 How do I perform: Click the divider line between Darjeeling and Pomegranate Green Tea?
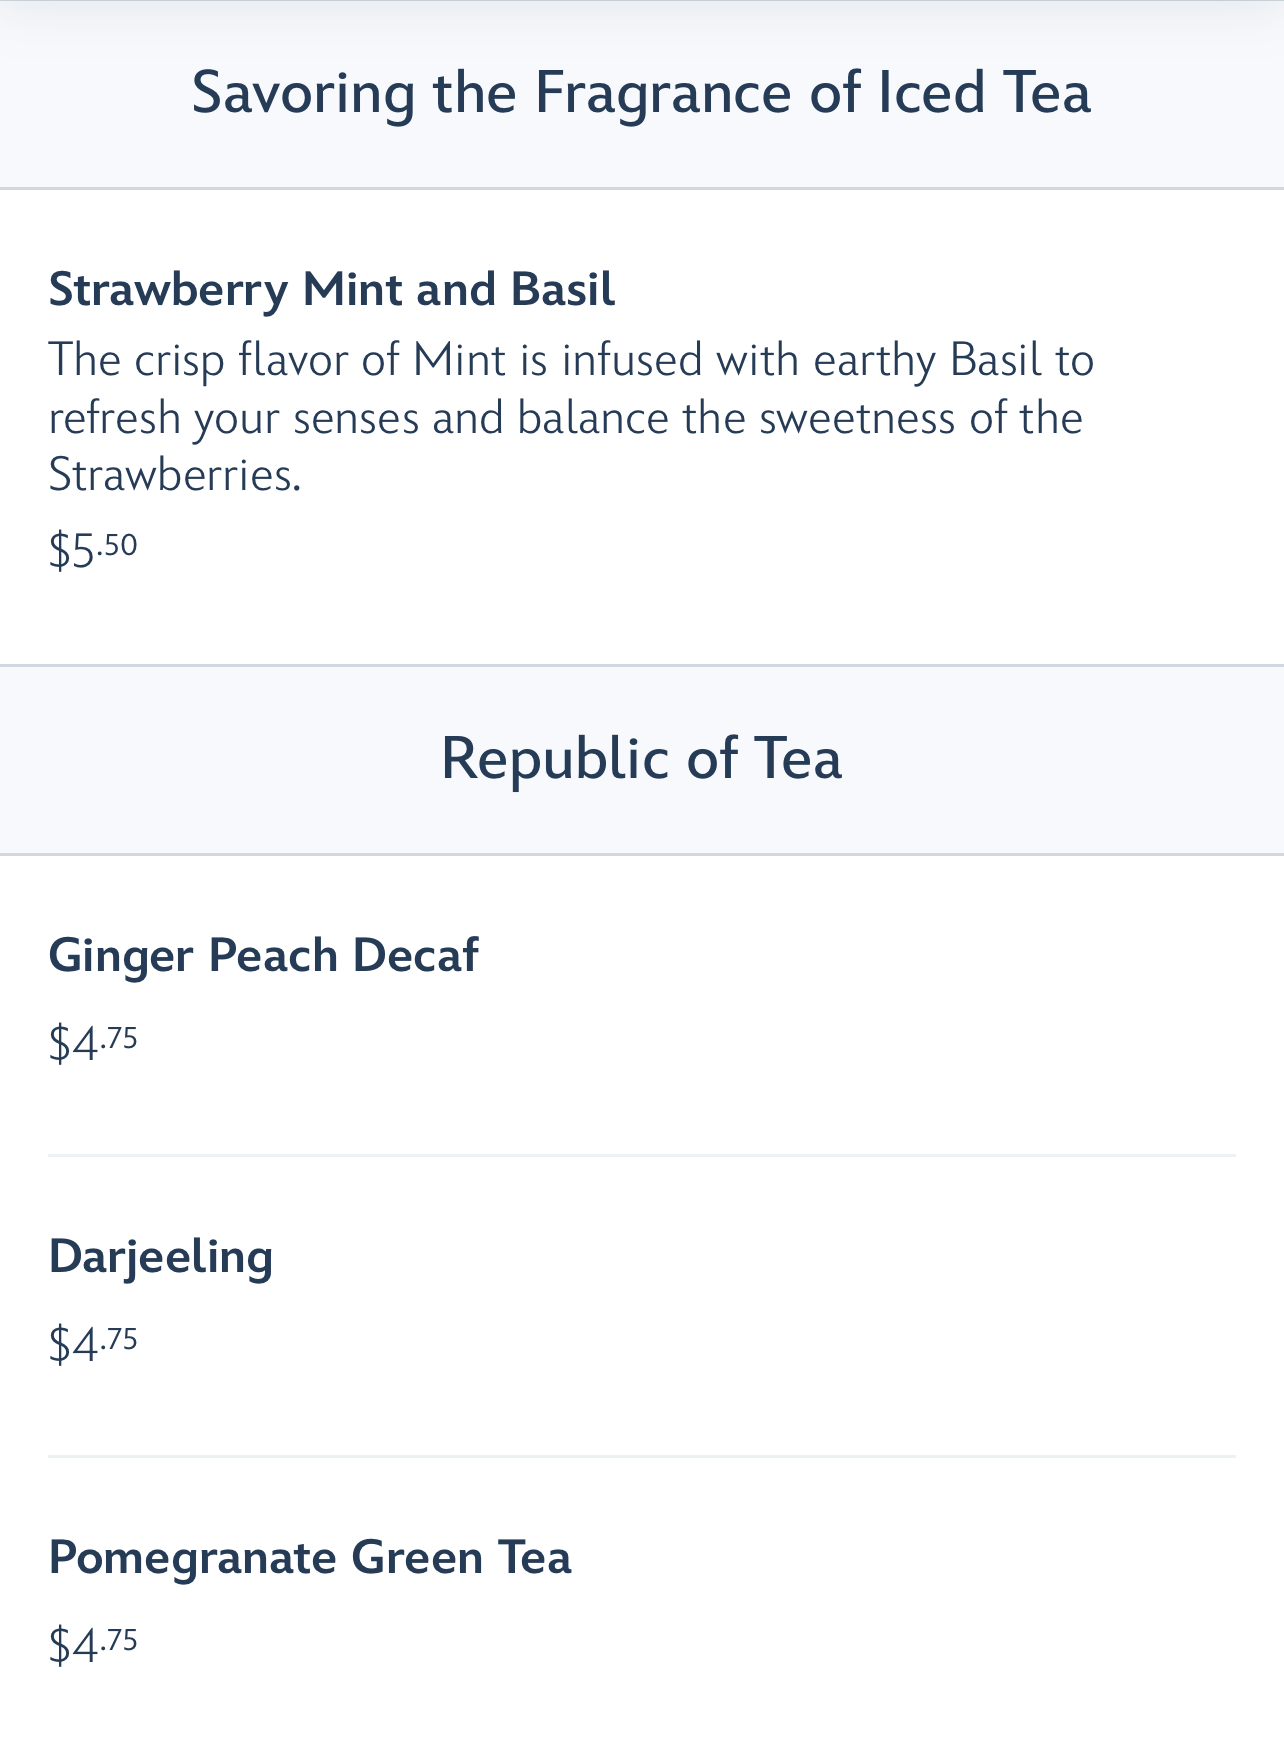click(x=640, y=1456)
